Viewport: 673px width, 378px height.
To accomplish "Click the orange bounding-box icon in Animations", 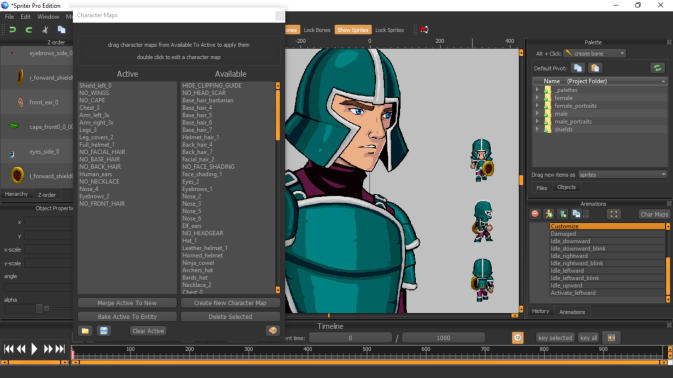I will 614,214.
